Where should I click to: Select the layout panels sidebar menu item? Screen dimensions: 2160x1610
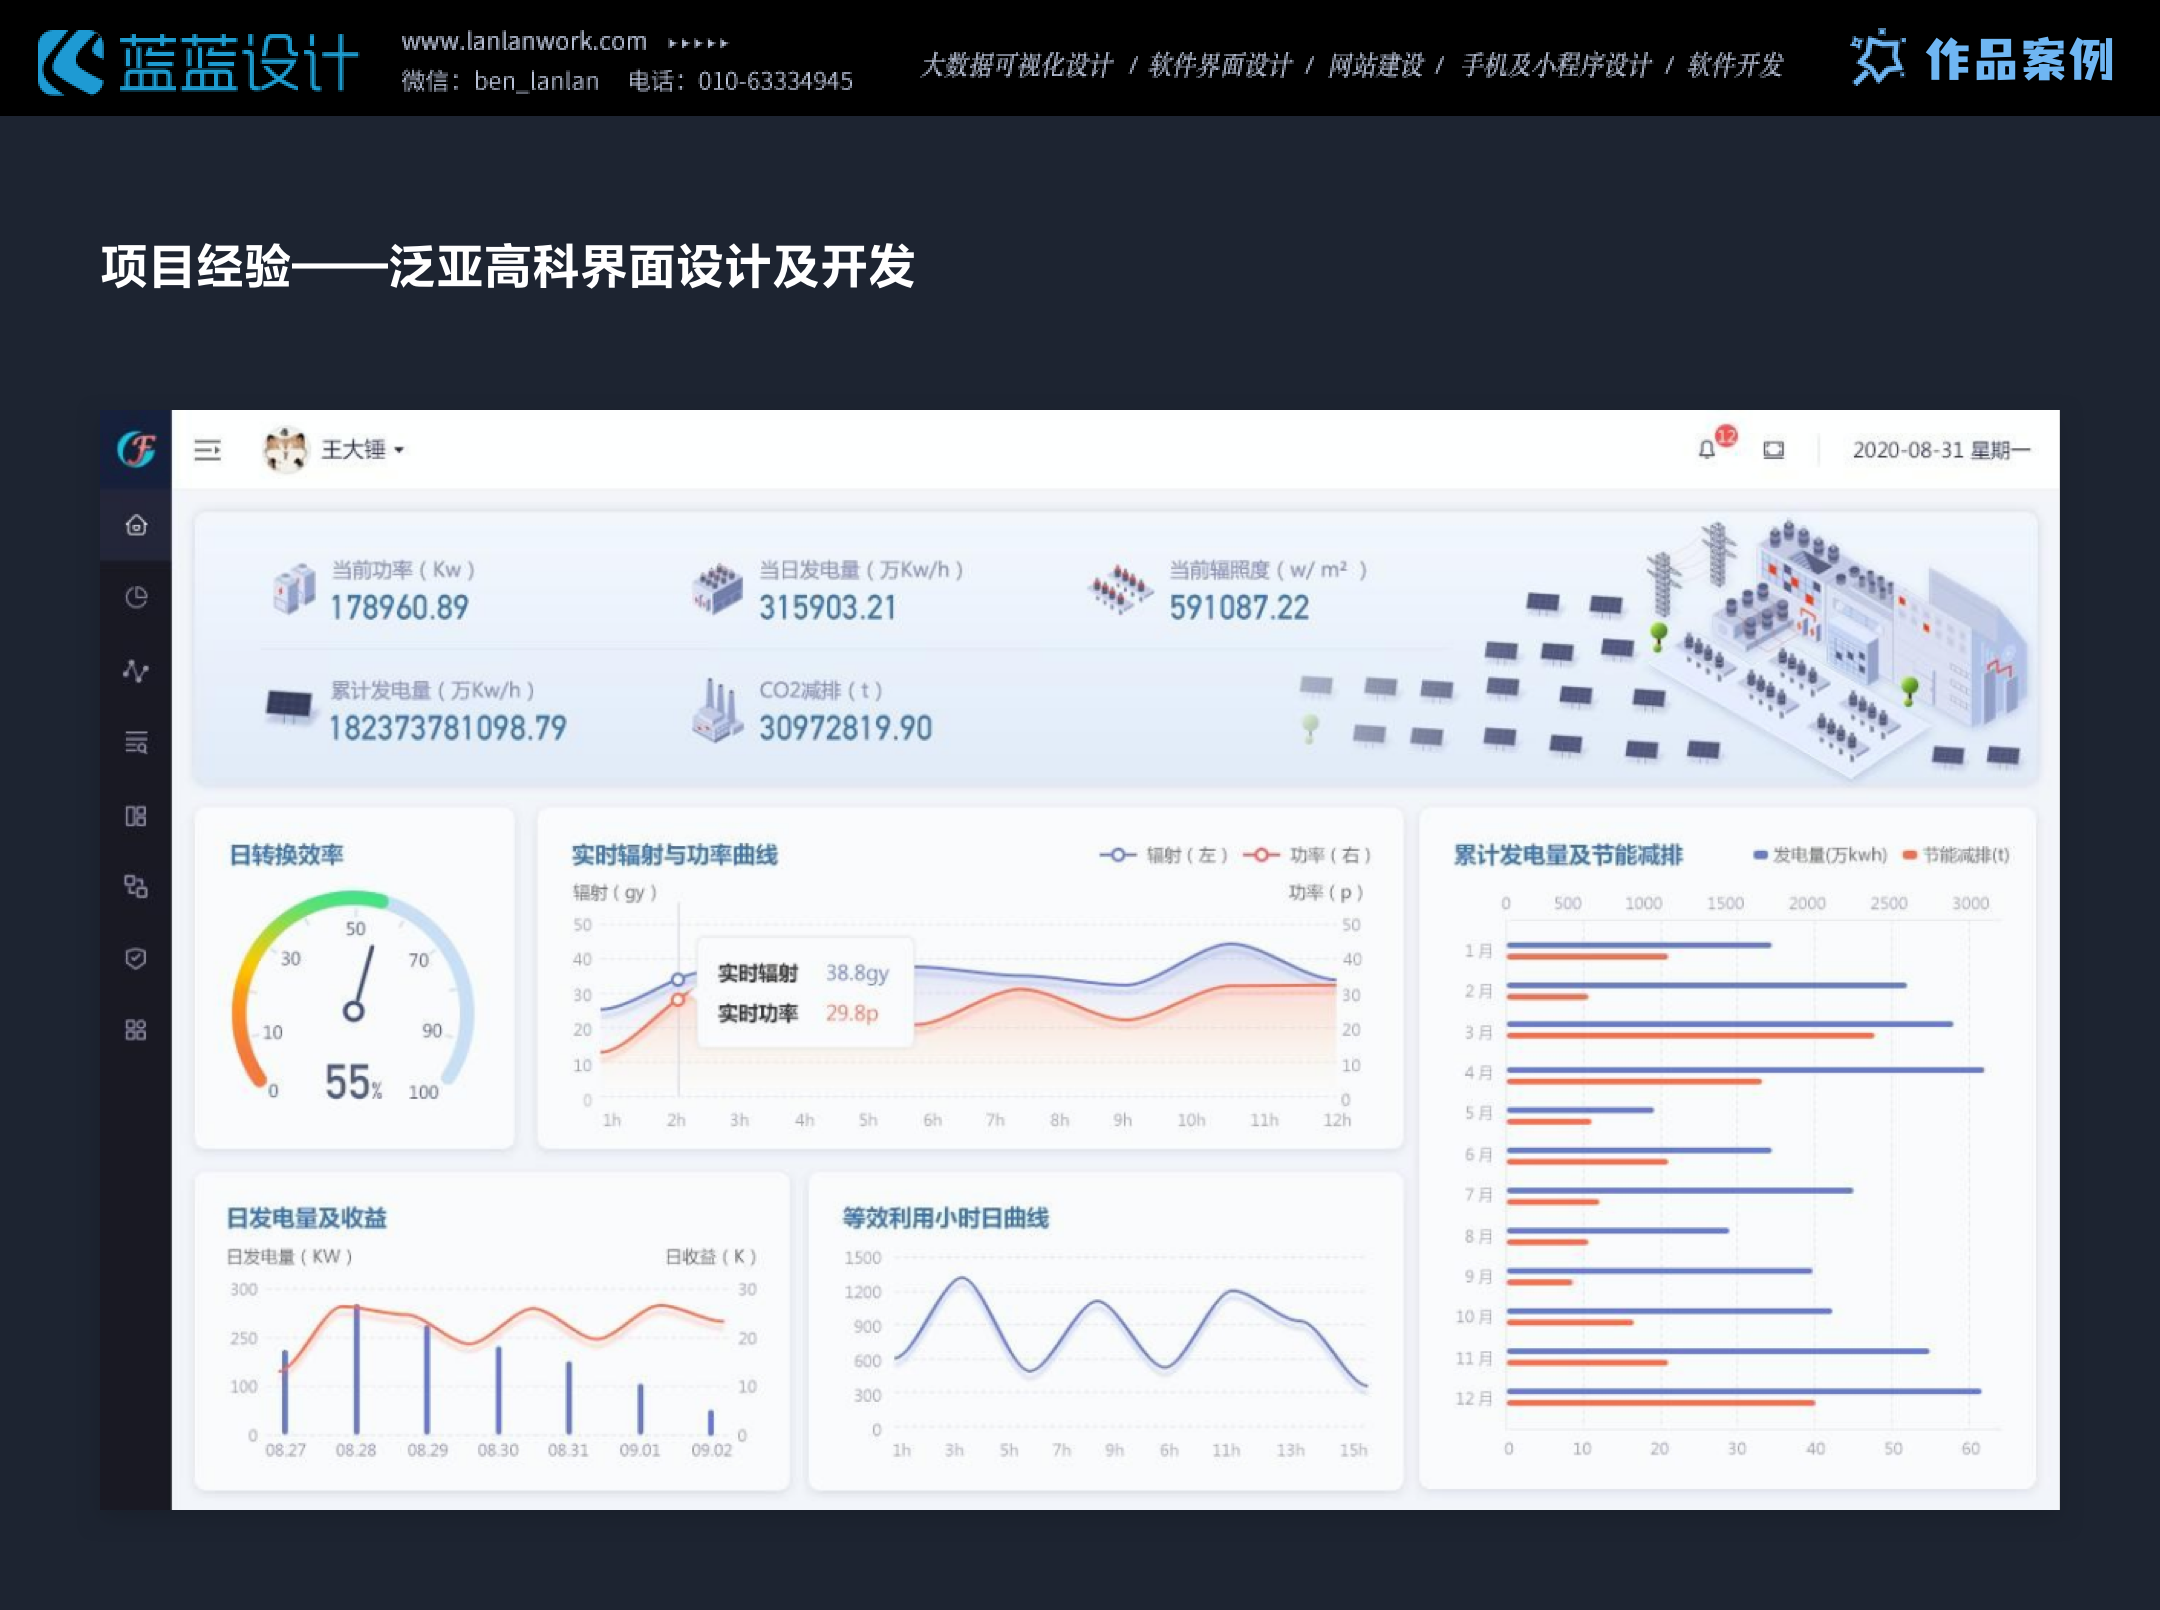click(136, 816)
